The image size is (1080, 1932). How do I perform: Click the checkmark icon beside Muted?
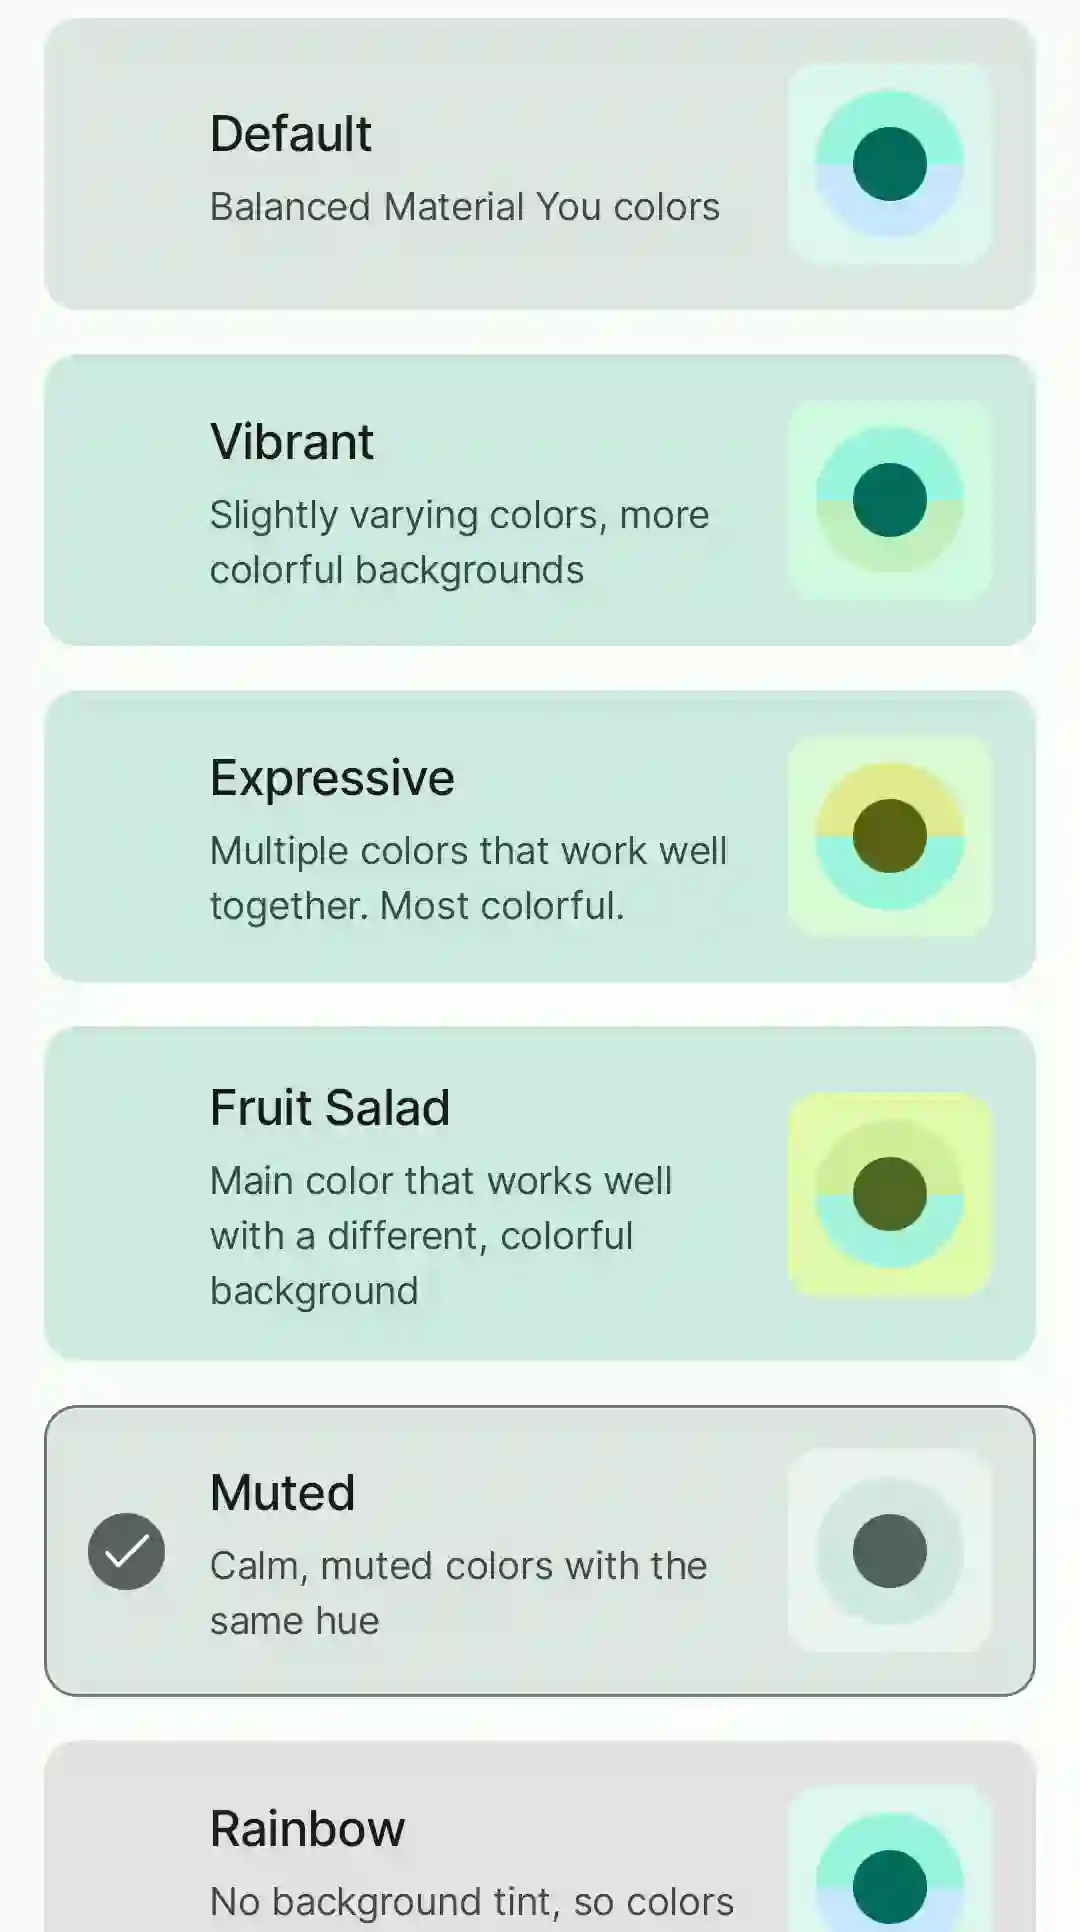pyautogui.click(x=127, y=1551)
